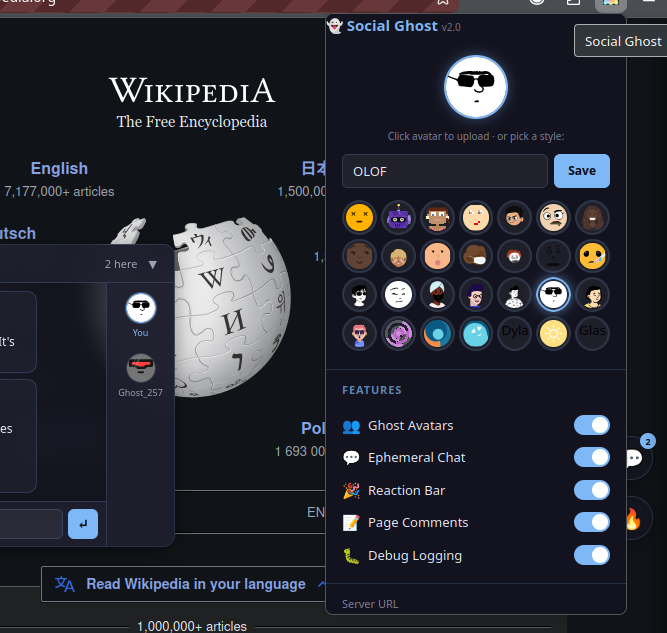Choose the purple robot avatar style
The width and height of the screenshot is (667, 633).
pyautogui.click(x=398, y=217)
